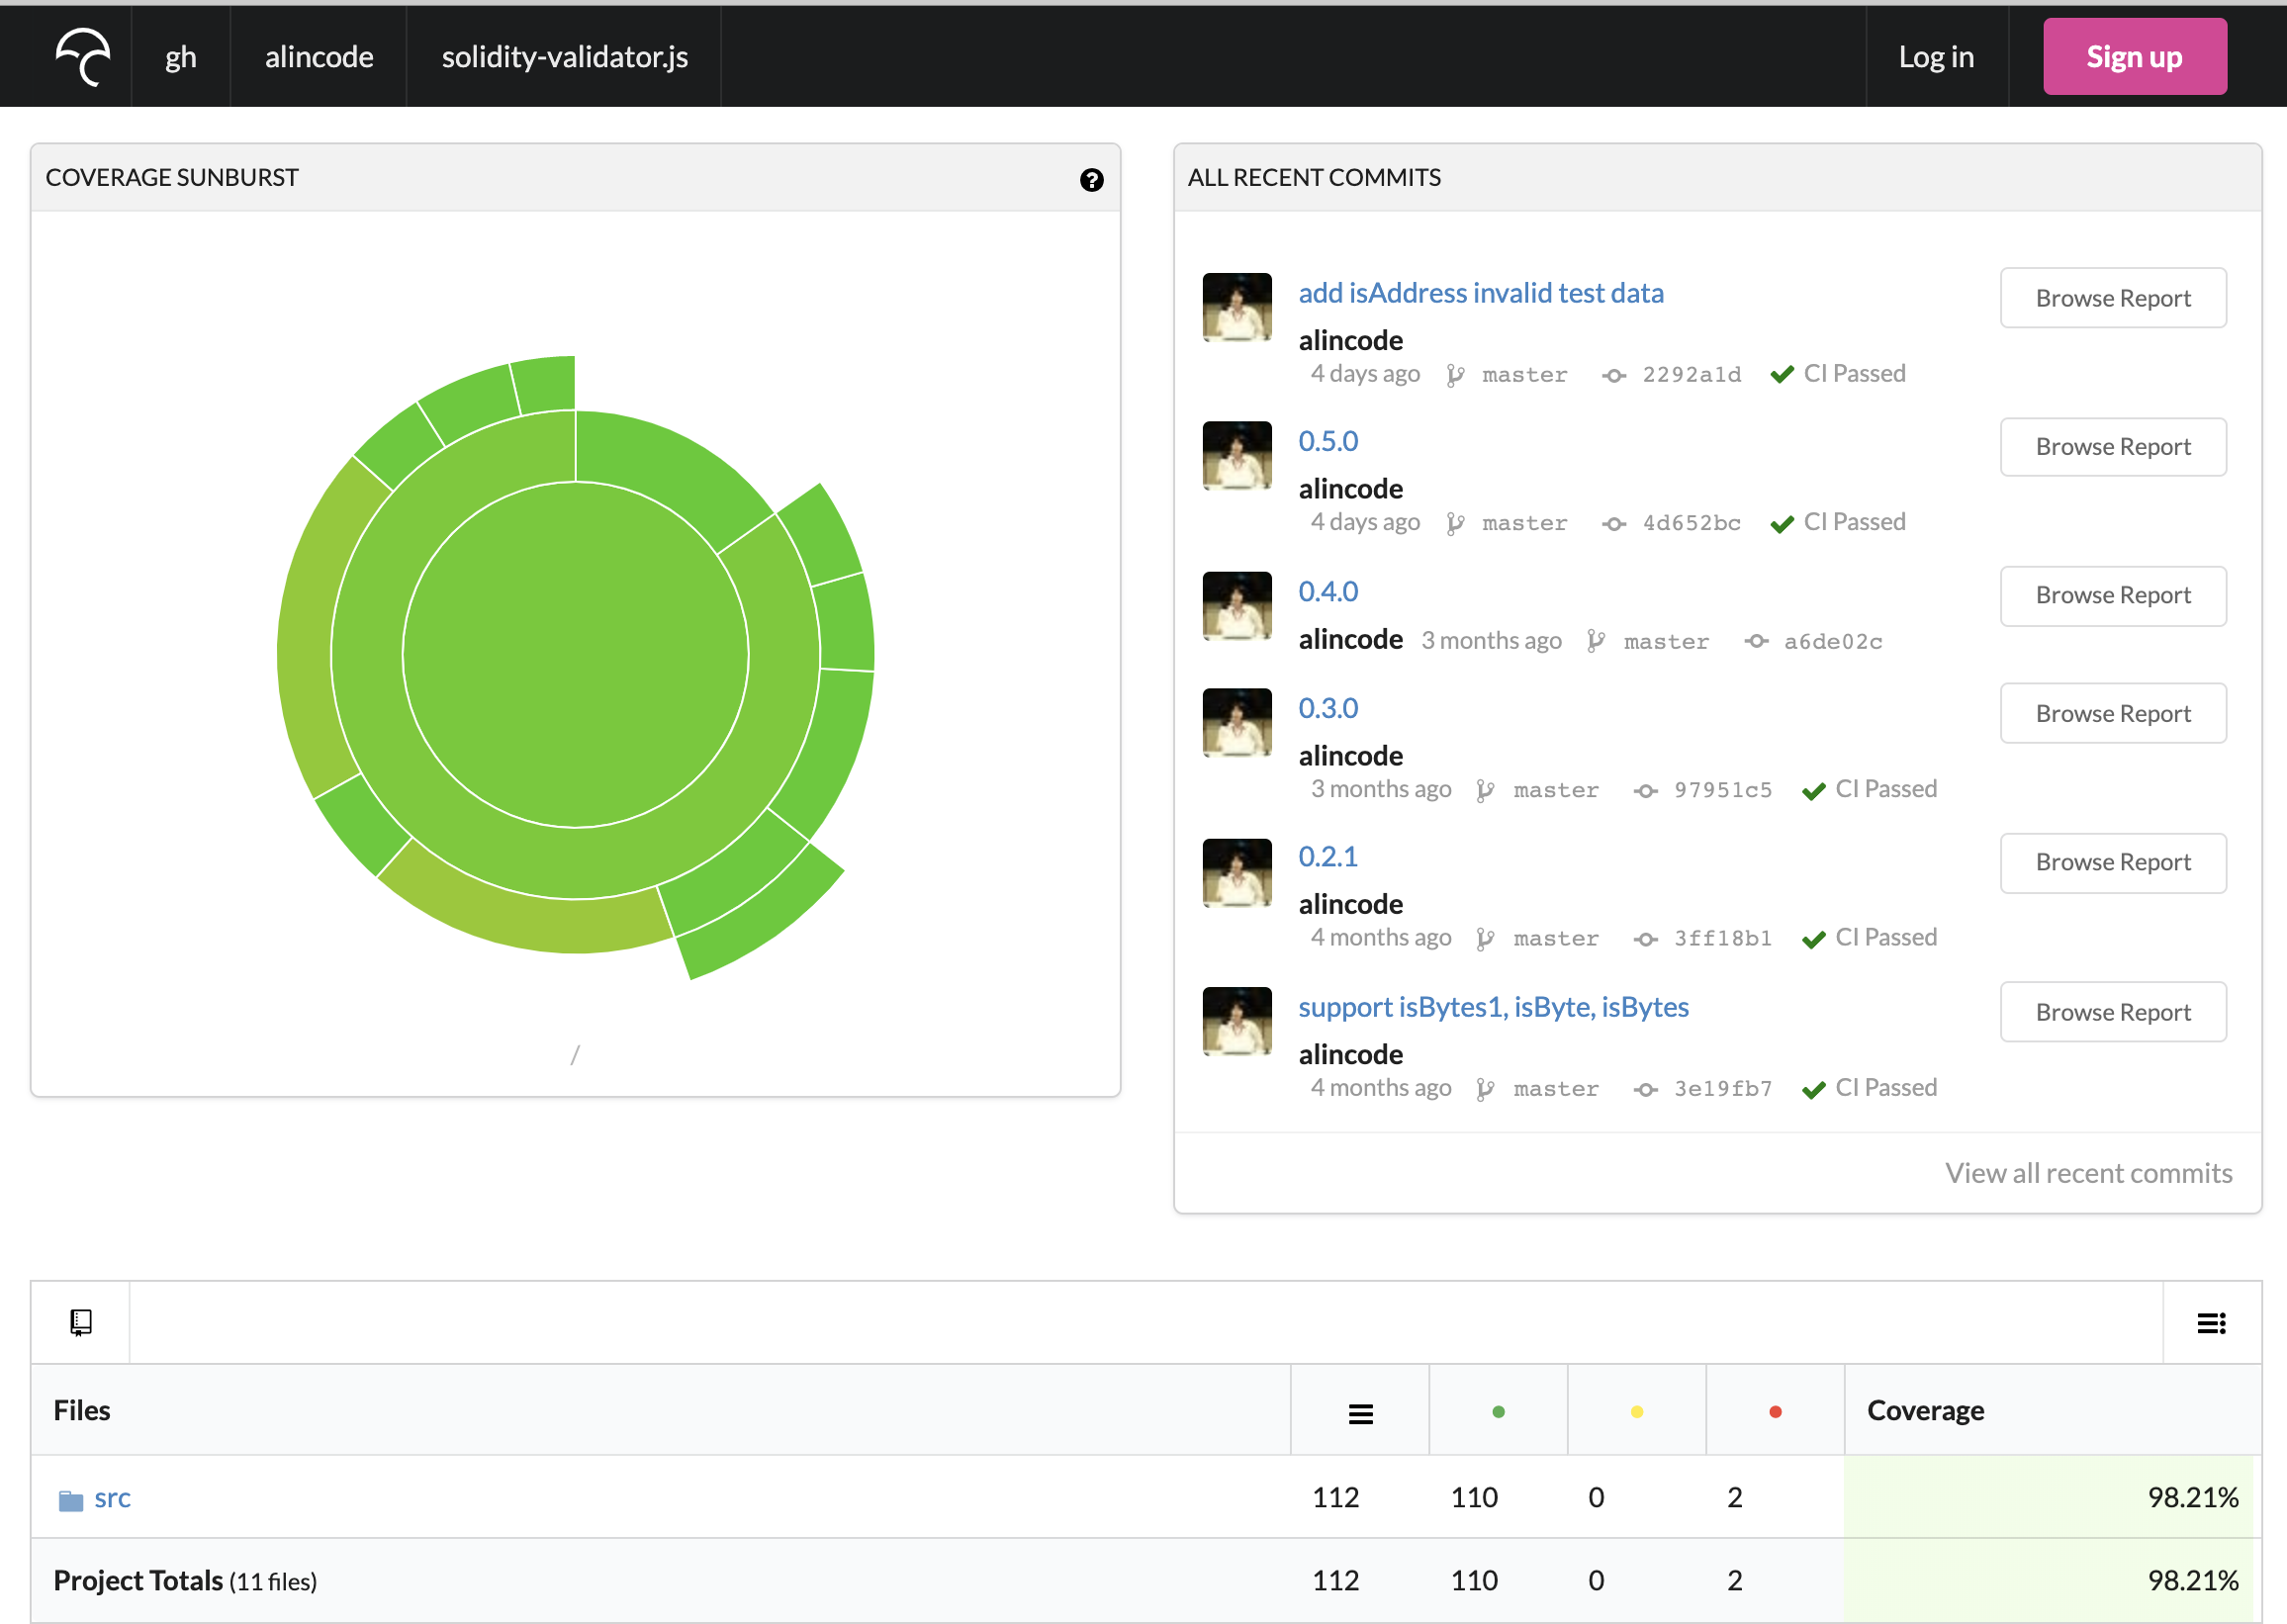This screenshot has width=2287, height=1624.
Task: Click View all recent commits
Action: pyautogui.click(x=2087, y=1173)
